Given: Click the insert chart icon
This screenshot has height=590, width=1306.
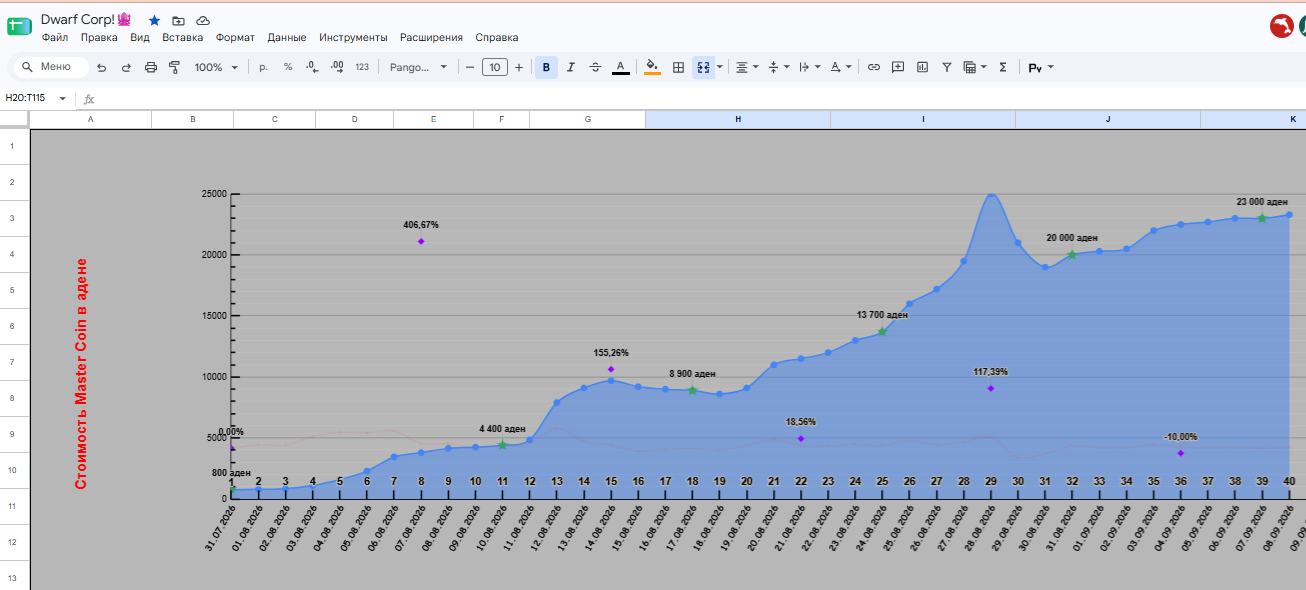Looking at the screenshot, I should [x=922, y=67].
